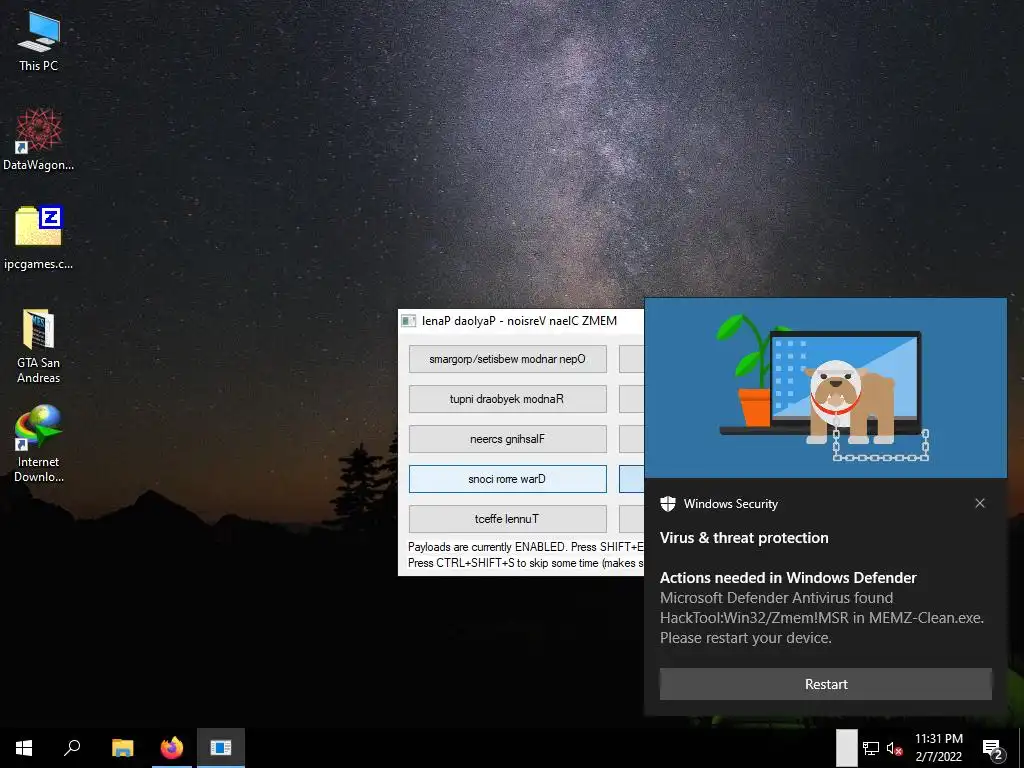This screenshot has width=1024, height=768.
Task: Select the GTA San Andreas desktop icon
Action: tap(39, 346)
